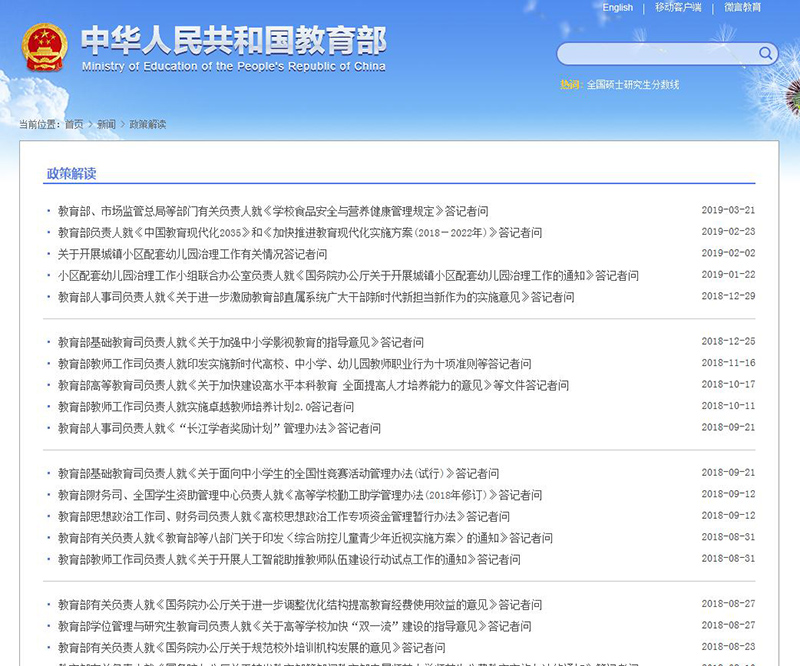
Task: Click the date 2019-01-22
Action: coord(728,274)
